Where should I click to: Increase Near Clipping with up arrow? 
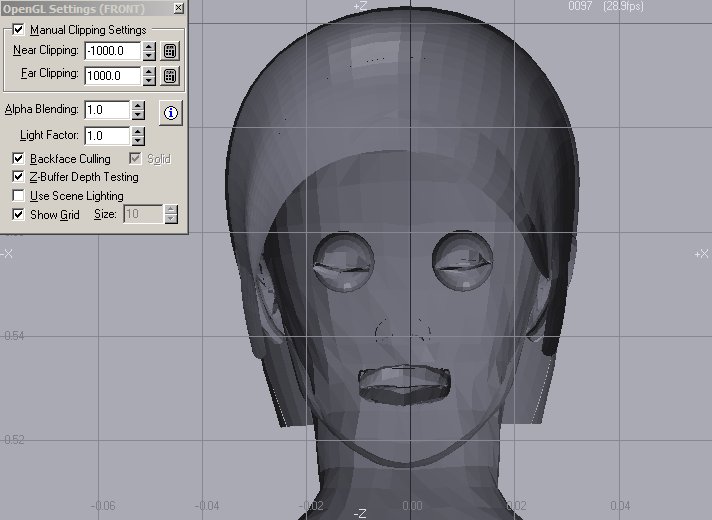tap(149, 46)
